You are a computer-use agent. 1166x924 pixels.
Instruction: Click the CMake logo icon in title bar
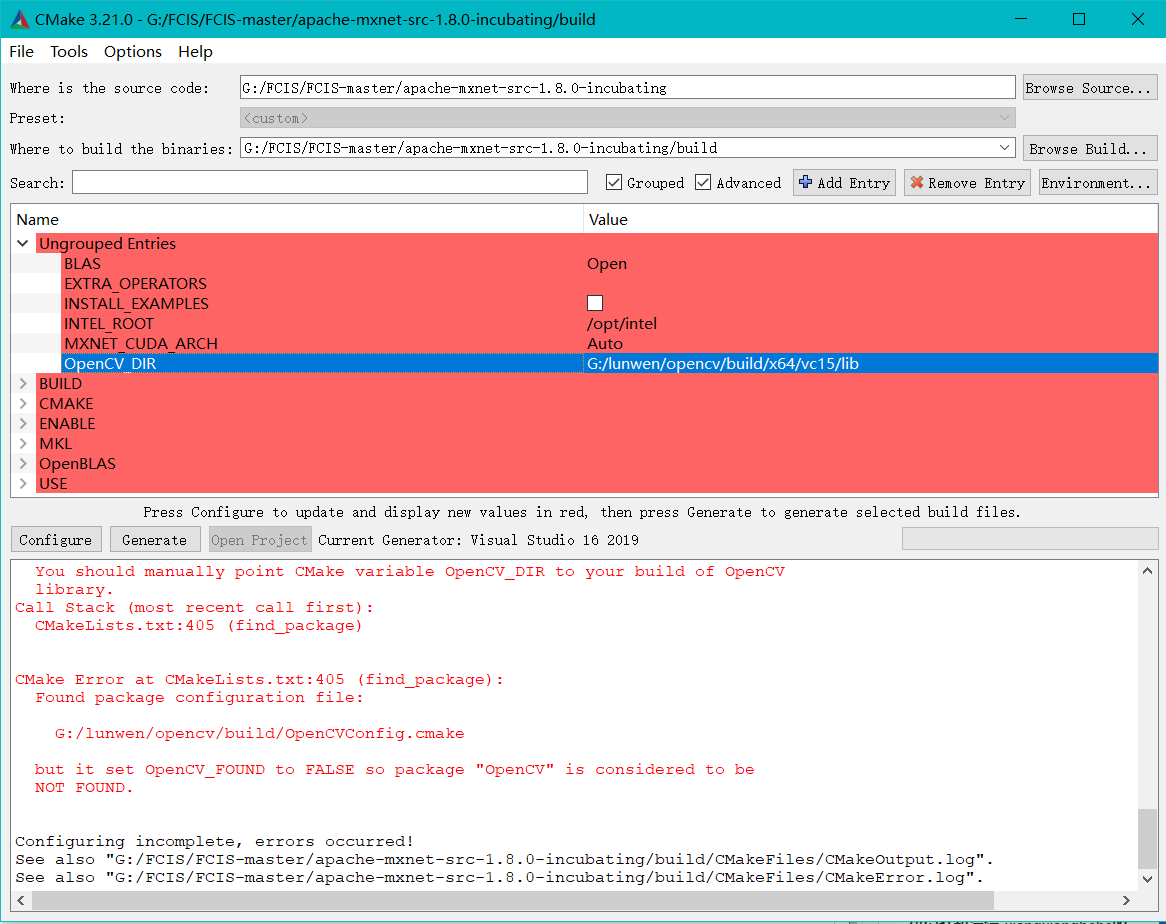tap(20, 19)
